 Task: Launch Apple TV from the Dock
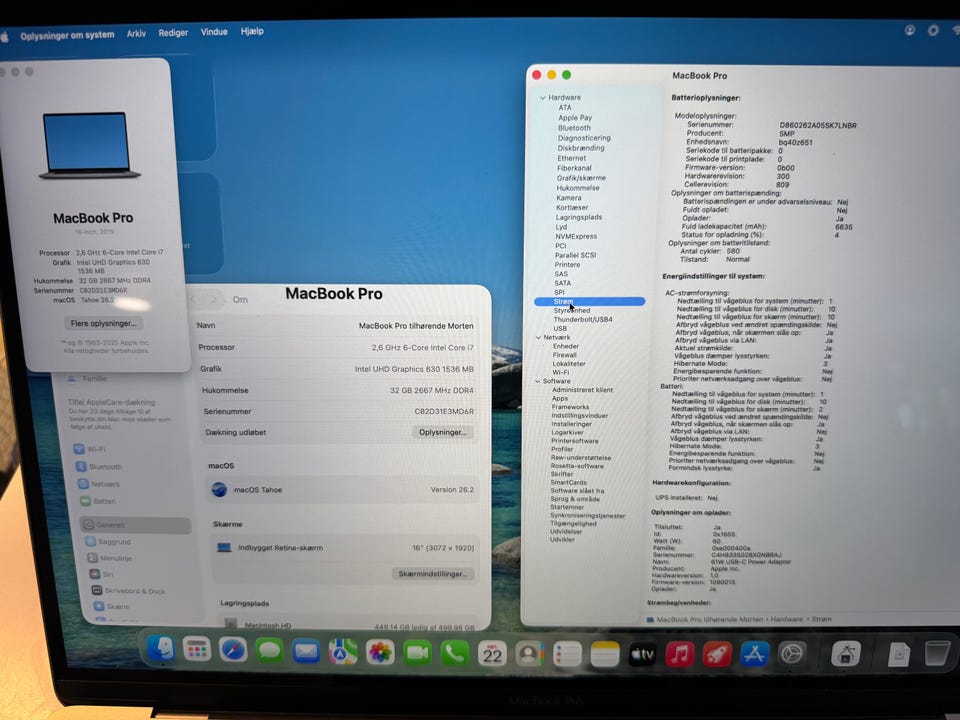tap(642, 654)
